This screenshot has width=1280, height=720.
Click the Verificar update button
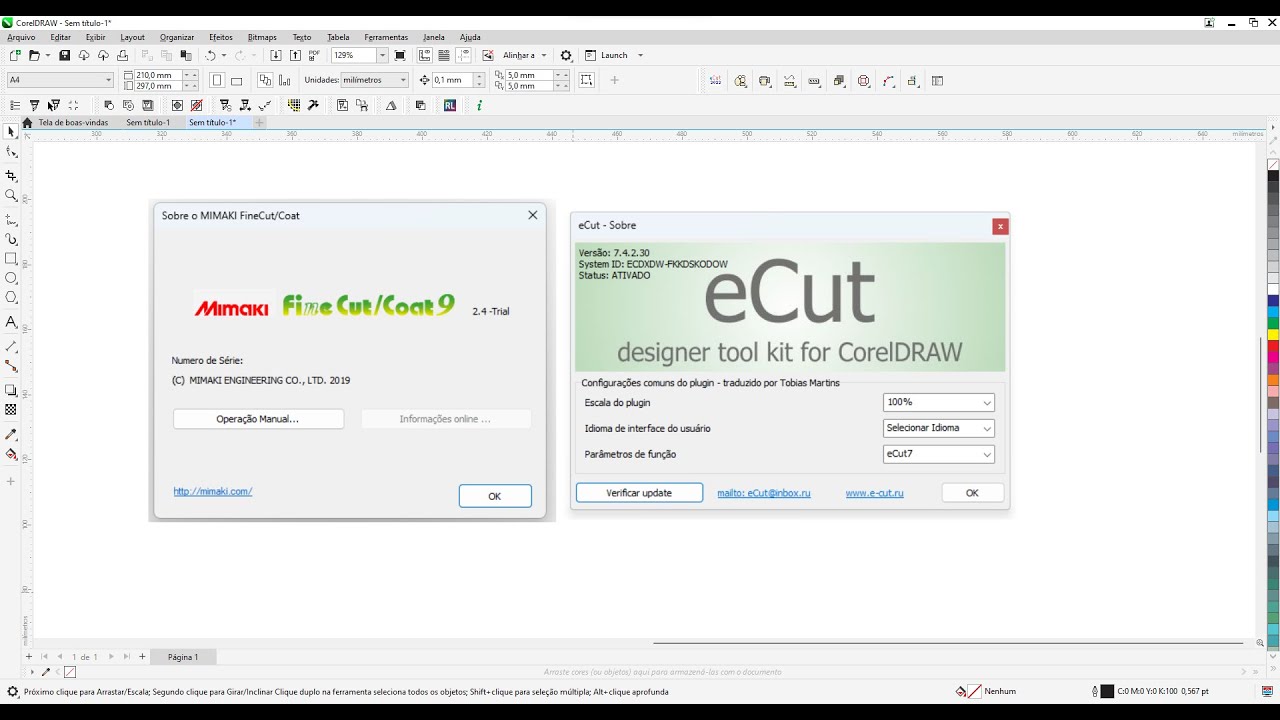pos(639,493)
